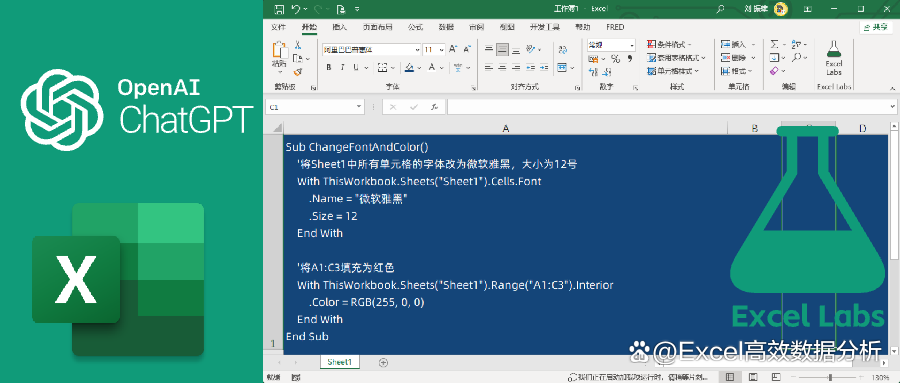The width and height of the screenshot is (900, 383).
Task: Click the Decrease Indent icon
Action: pyautogui.click(x=529, y=67)
